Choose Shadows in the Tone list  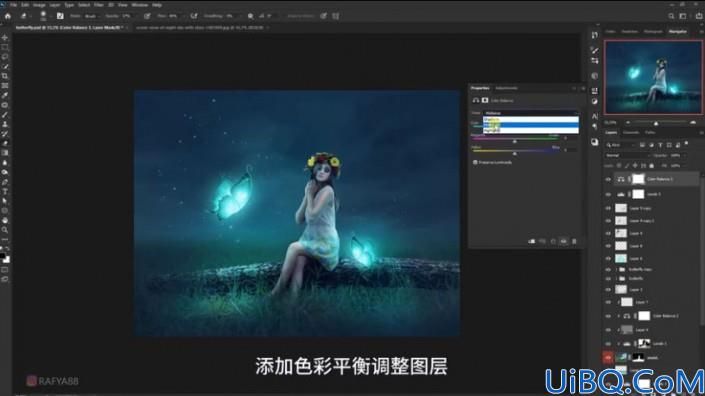[531, 120]
